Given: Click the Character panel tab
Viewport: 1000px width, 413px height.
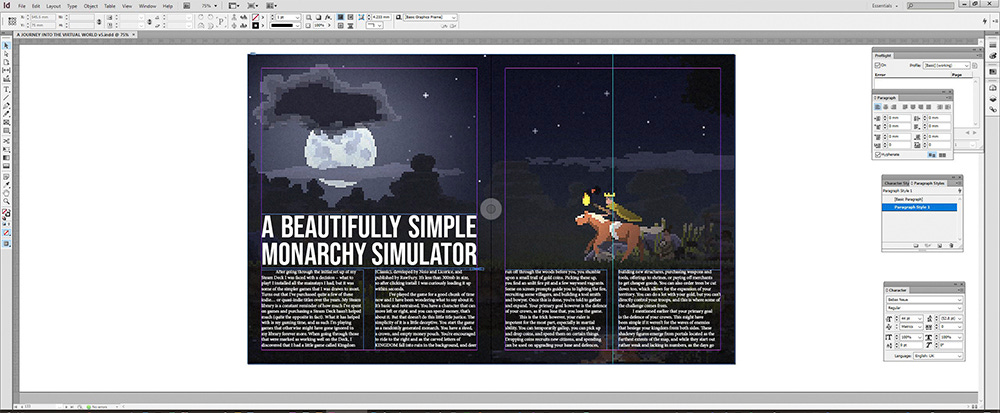Looking at the screenshot, I should pos(899,290).
